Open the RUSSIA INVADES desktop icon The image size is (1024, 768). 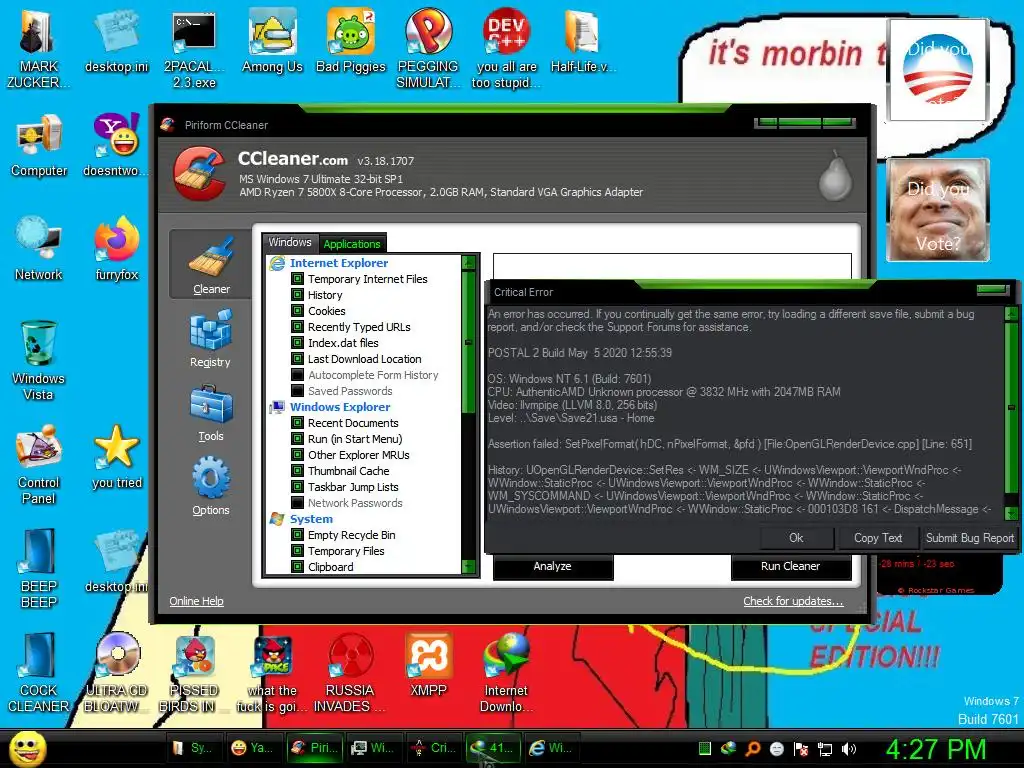(350, 672)
